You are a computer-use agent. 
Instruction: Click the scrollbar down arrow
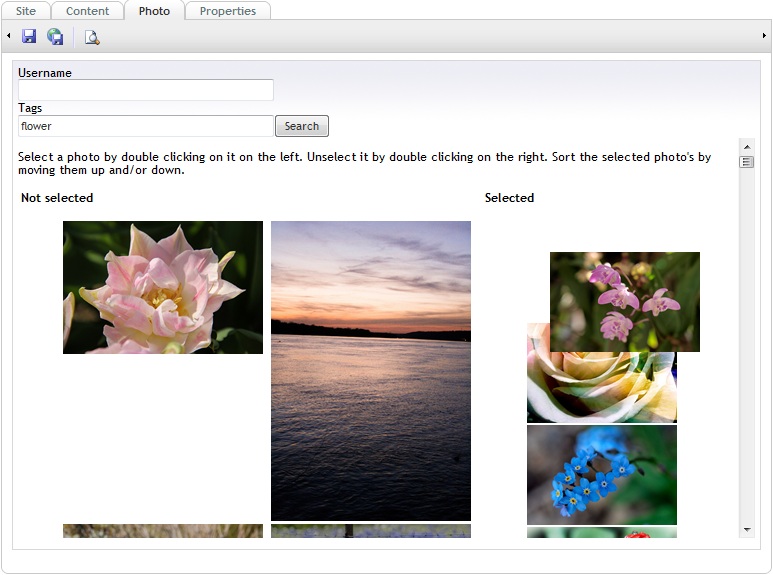pos(747,530)
